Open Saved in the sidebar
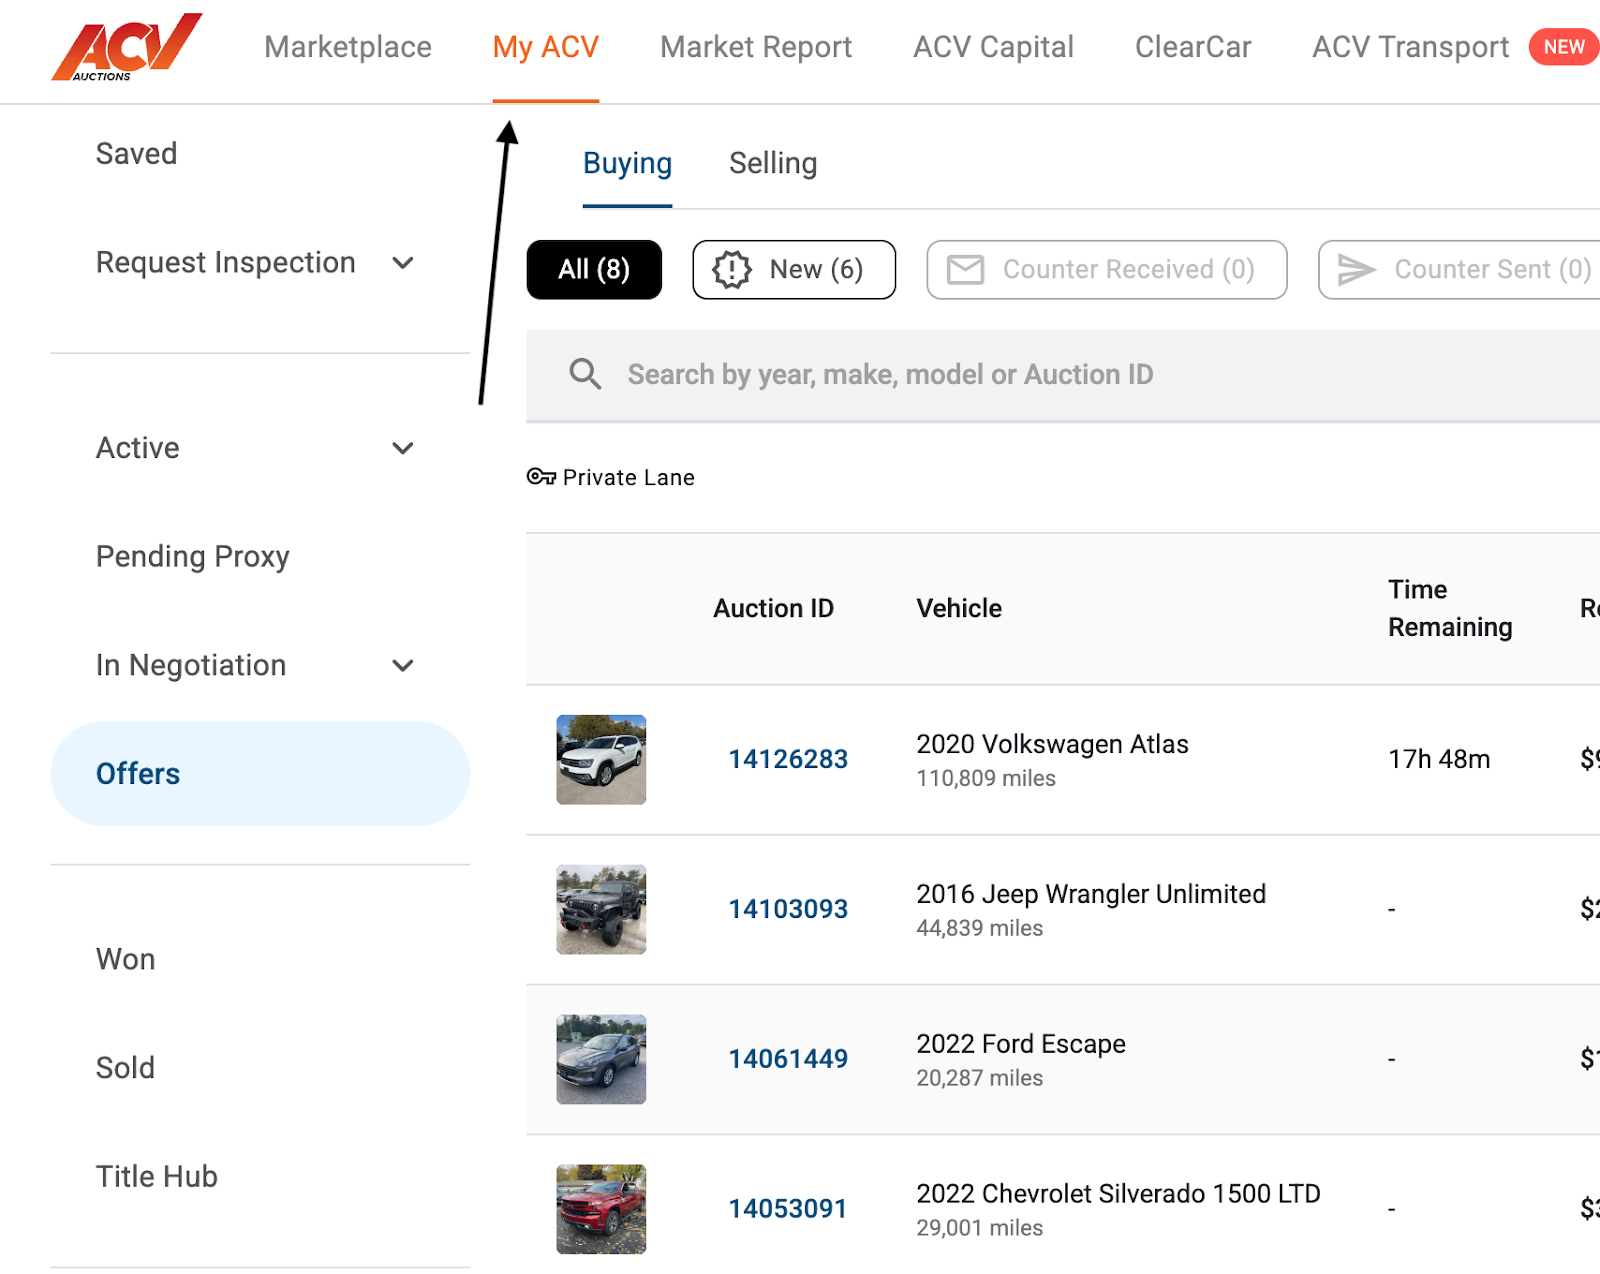The width and height of the screenshot is (1600, 1274). (136, 153)
